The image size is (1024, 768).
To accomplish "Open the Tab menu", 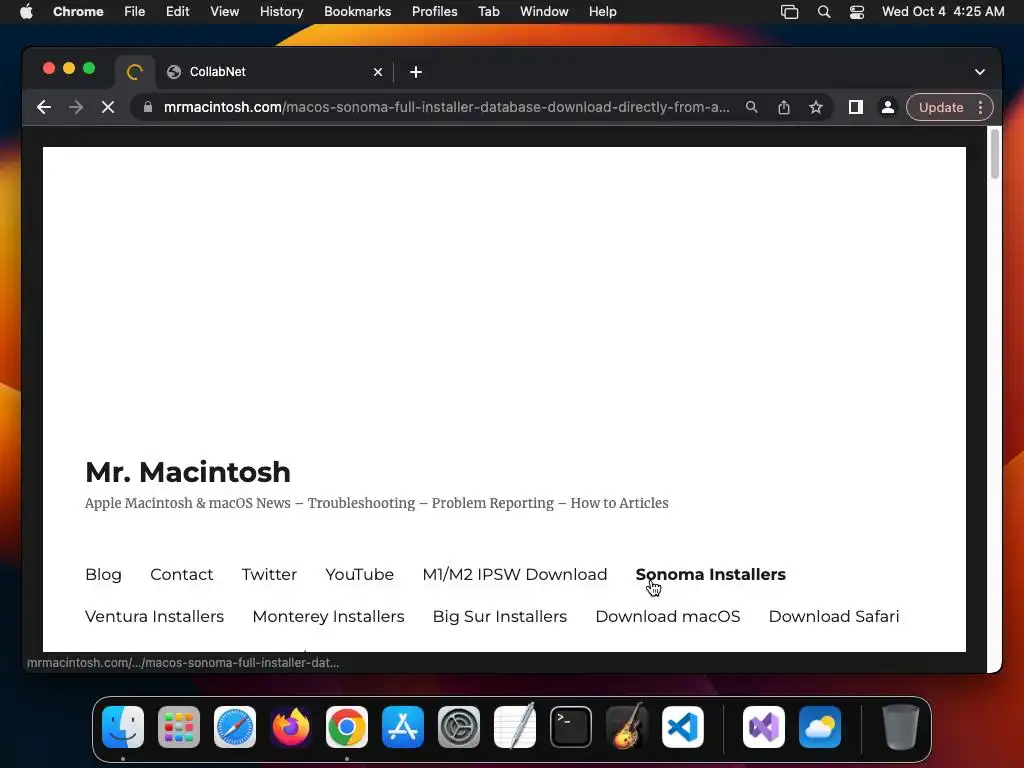I will pos(488,12).
